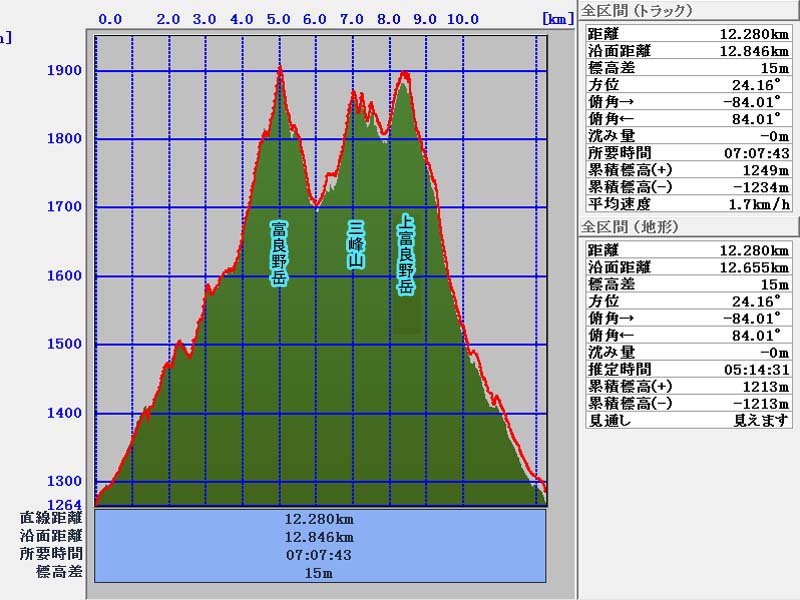Click the 1264 minimum elevation label
Screen dimensions: 800x600
(x=64, y=502)
